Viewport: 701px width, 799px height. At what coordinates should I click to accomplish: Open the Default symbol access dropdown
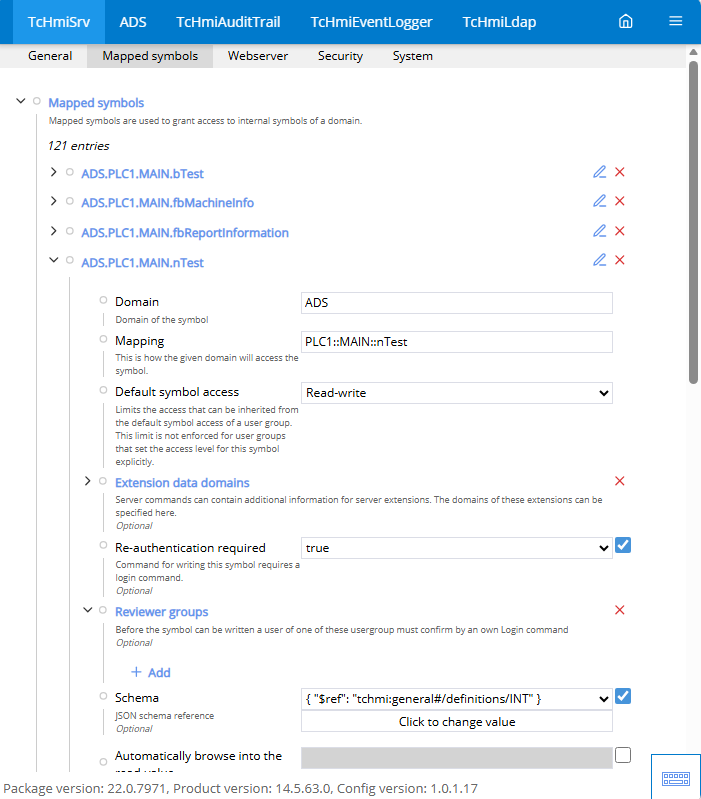[456, 393]
